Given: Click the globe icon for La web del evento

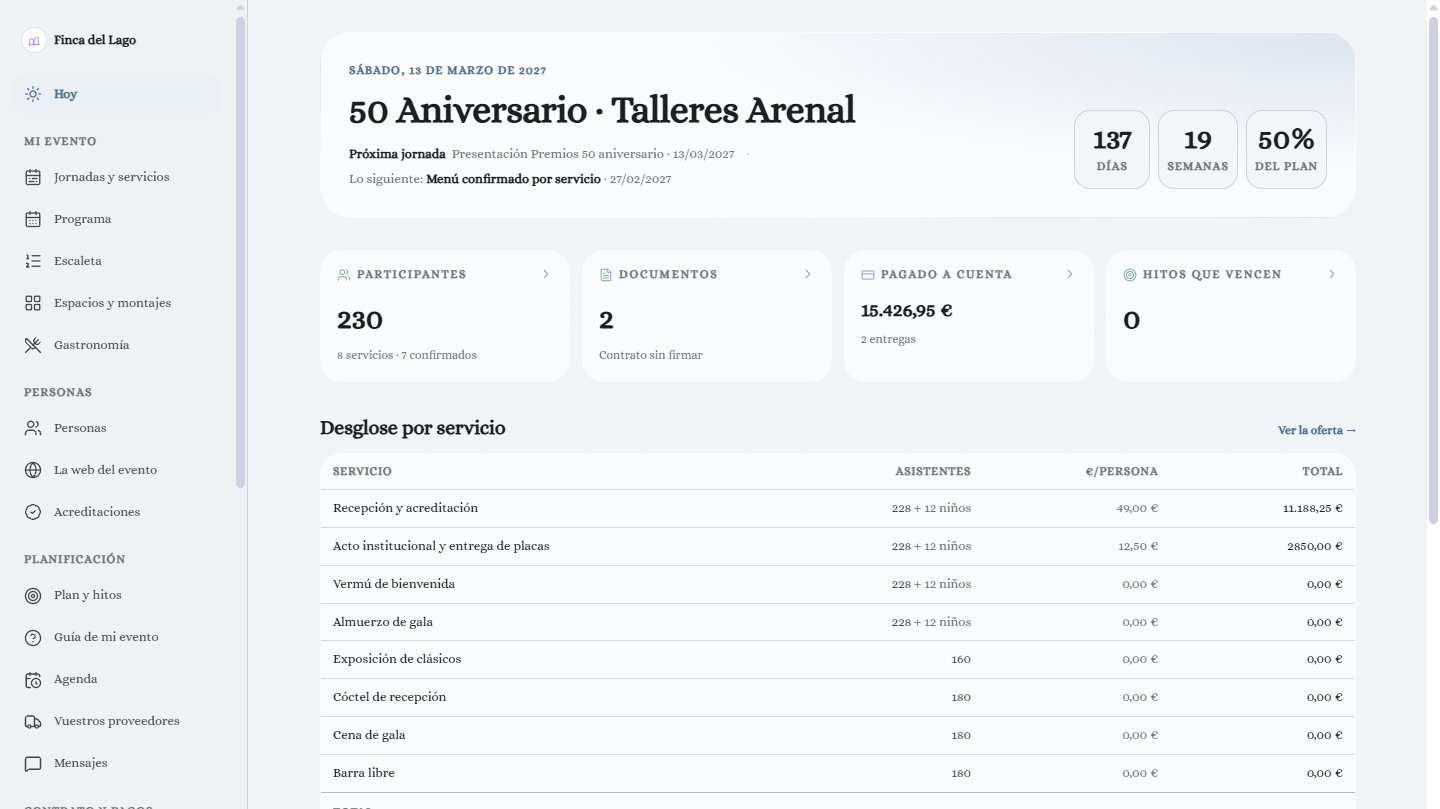Looking at the screenshot, I should (33, 470).
